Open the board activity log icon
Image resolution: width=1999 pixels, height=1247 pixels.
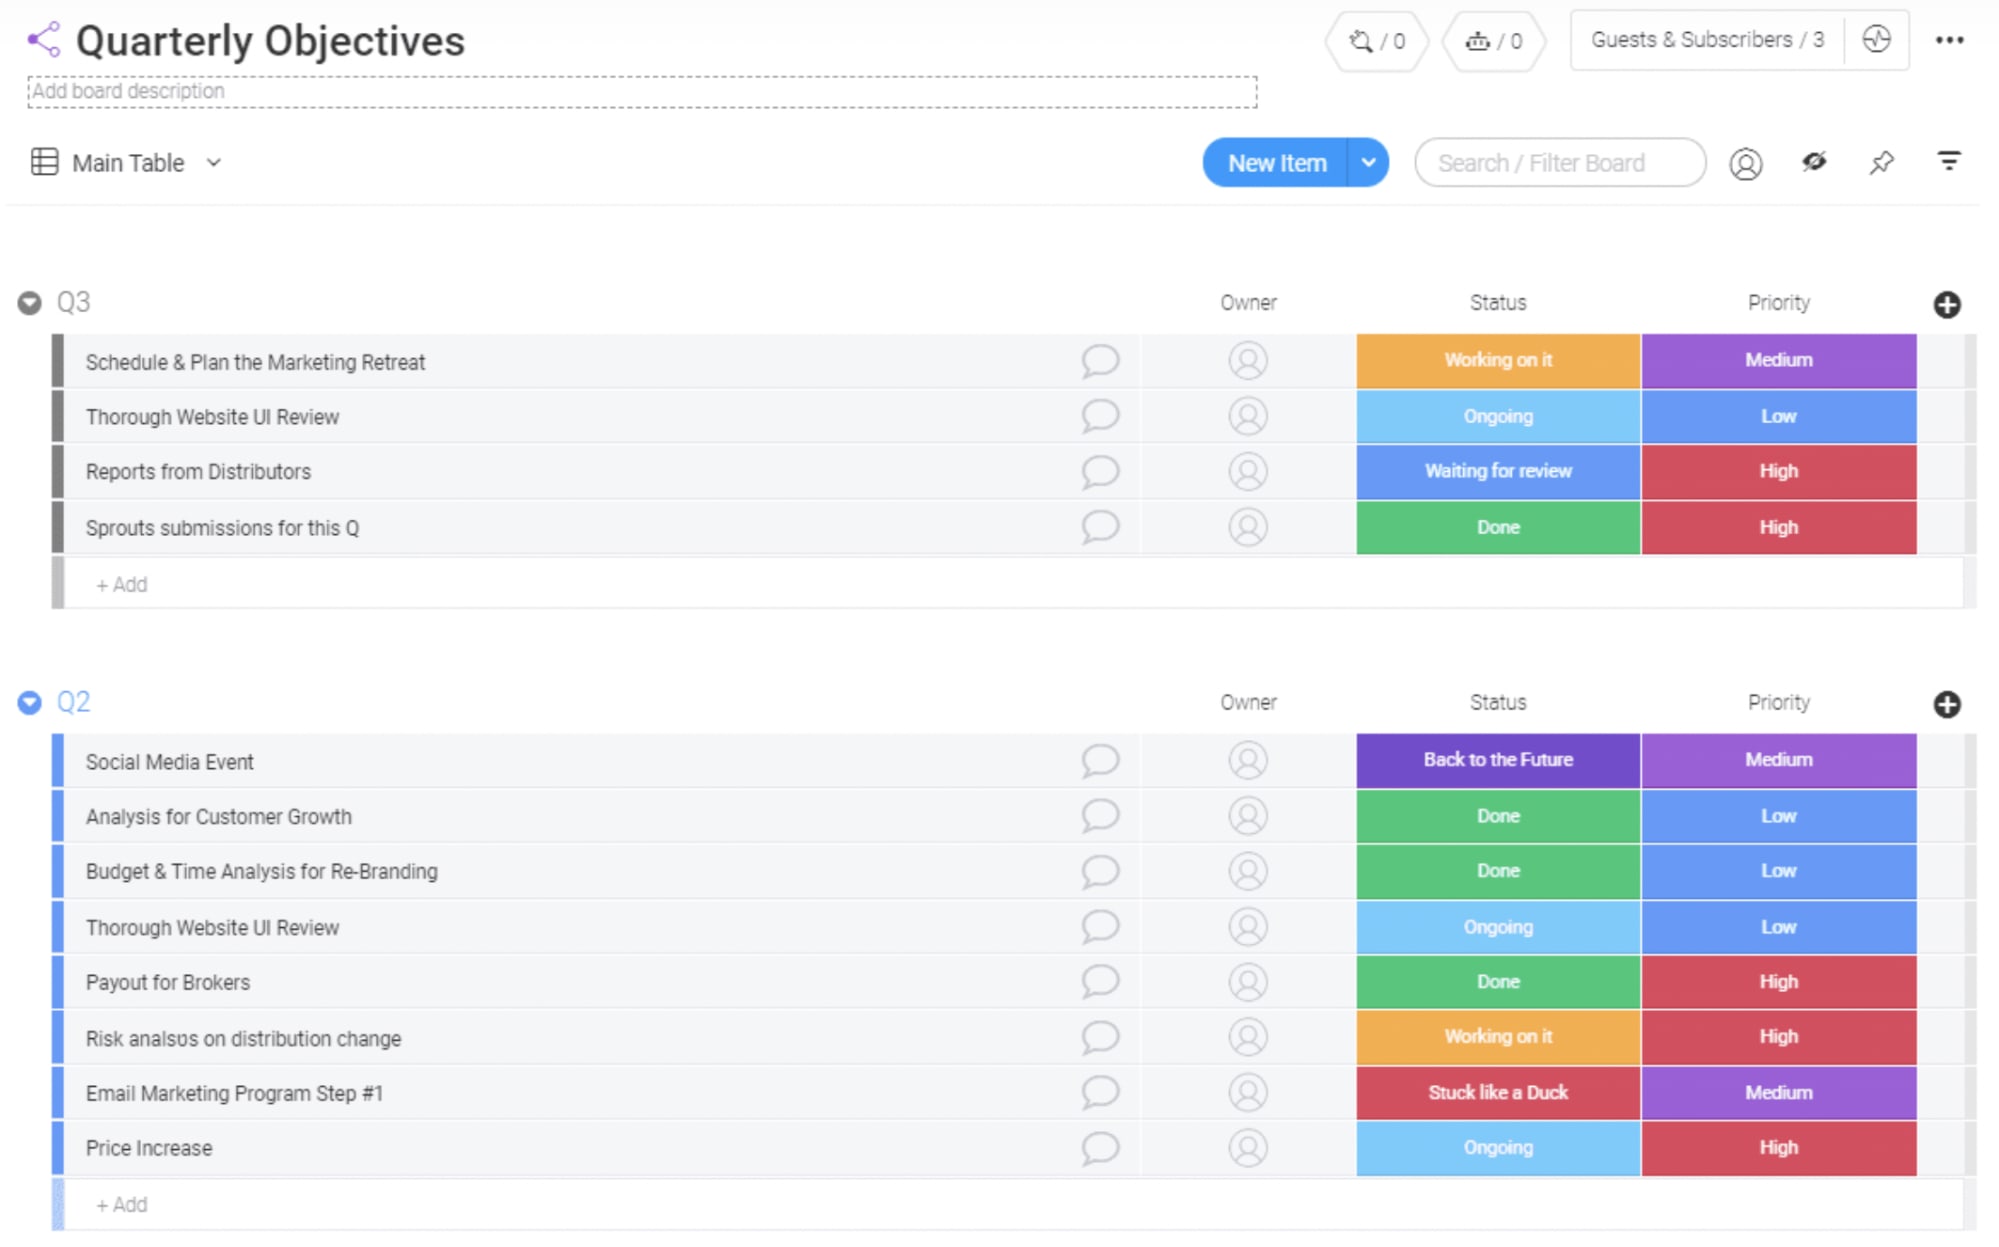click(x=1876, y=40)
